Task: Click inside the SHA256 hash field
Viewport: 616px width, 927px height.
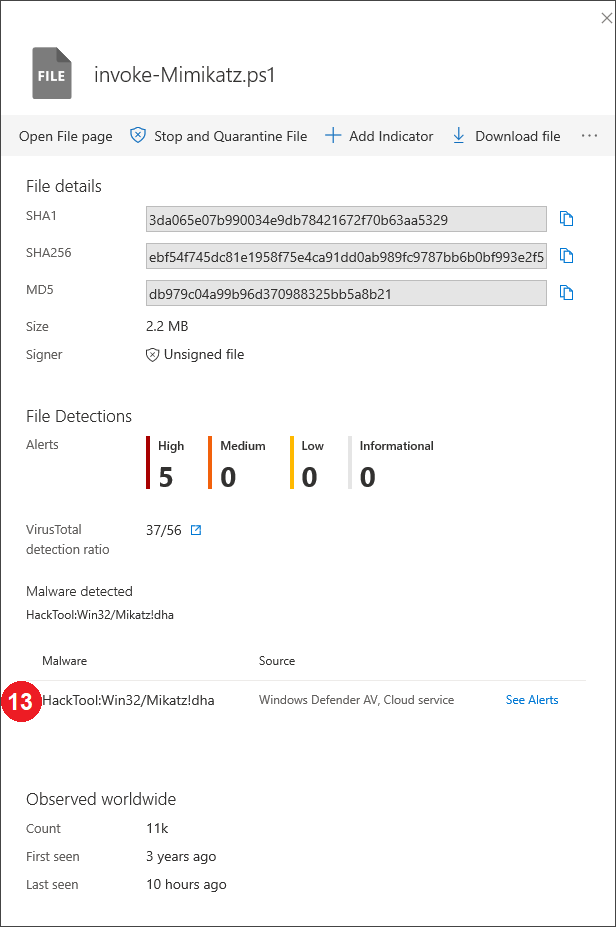Action: [346, 256]
